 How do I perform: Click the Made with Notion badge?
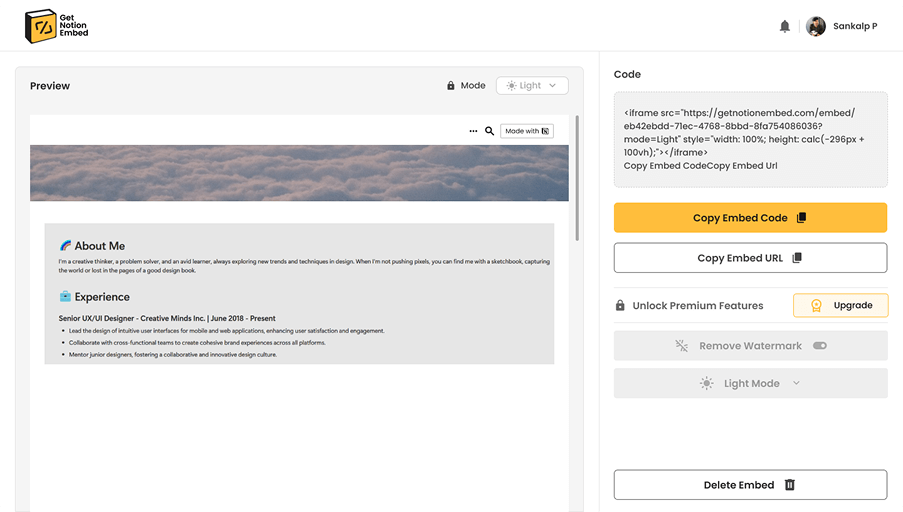[x=526, y=131]
